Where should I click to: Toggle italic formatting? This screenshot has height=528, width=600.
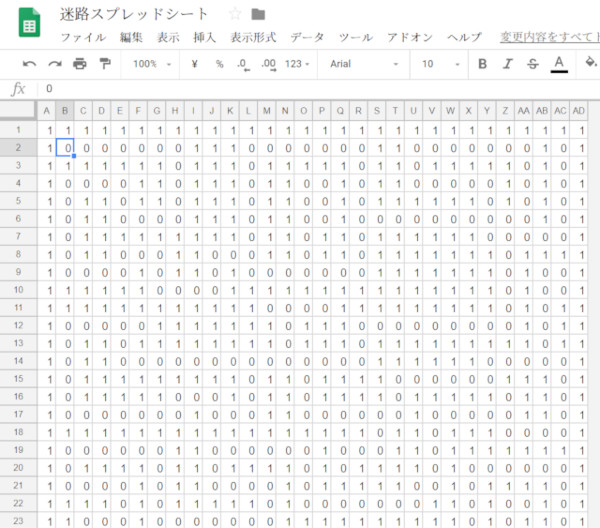pyautogui.click(x=508, y=64)
